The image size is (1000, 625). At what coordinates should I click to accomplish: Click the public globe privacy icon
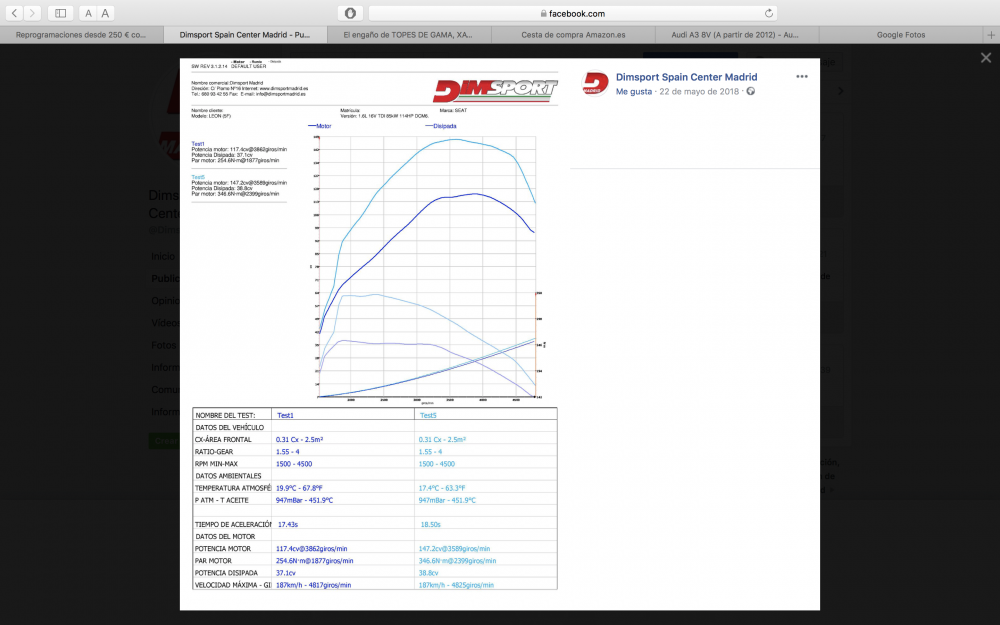pos(750,91)
